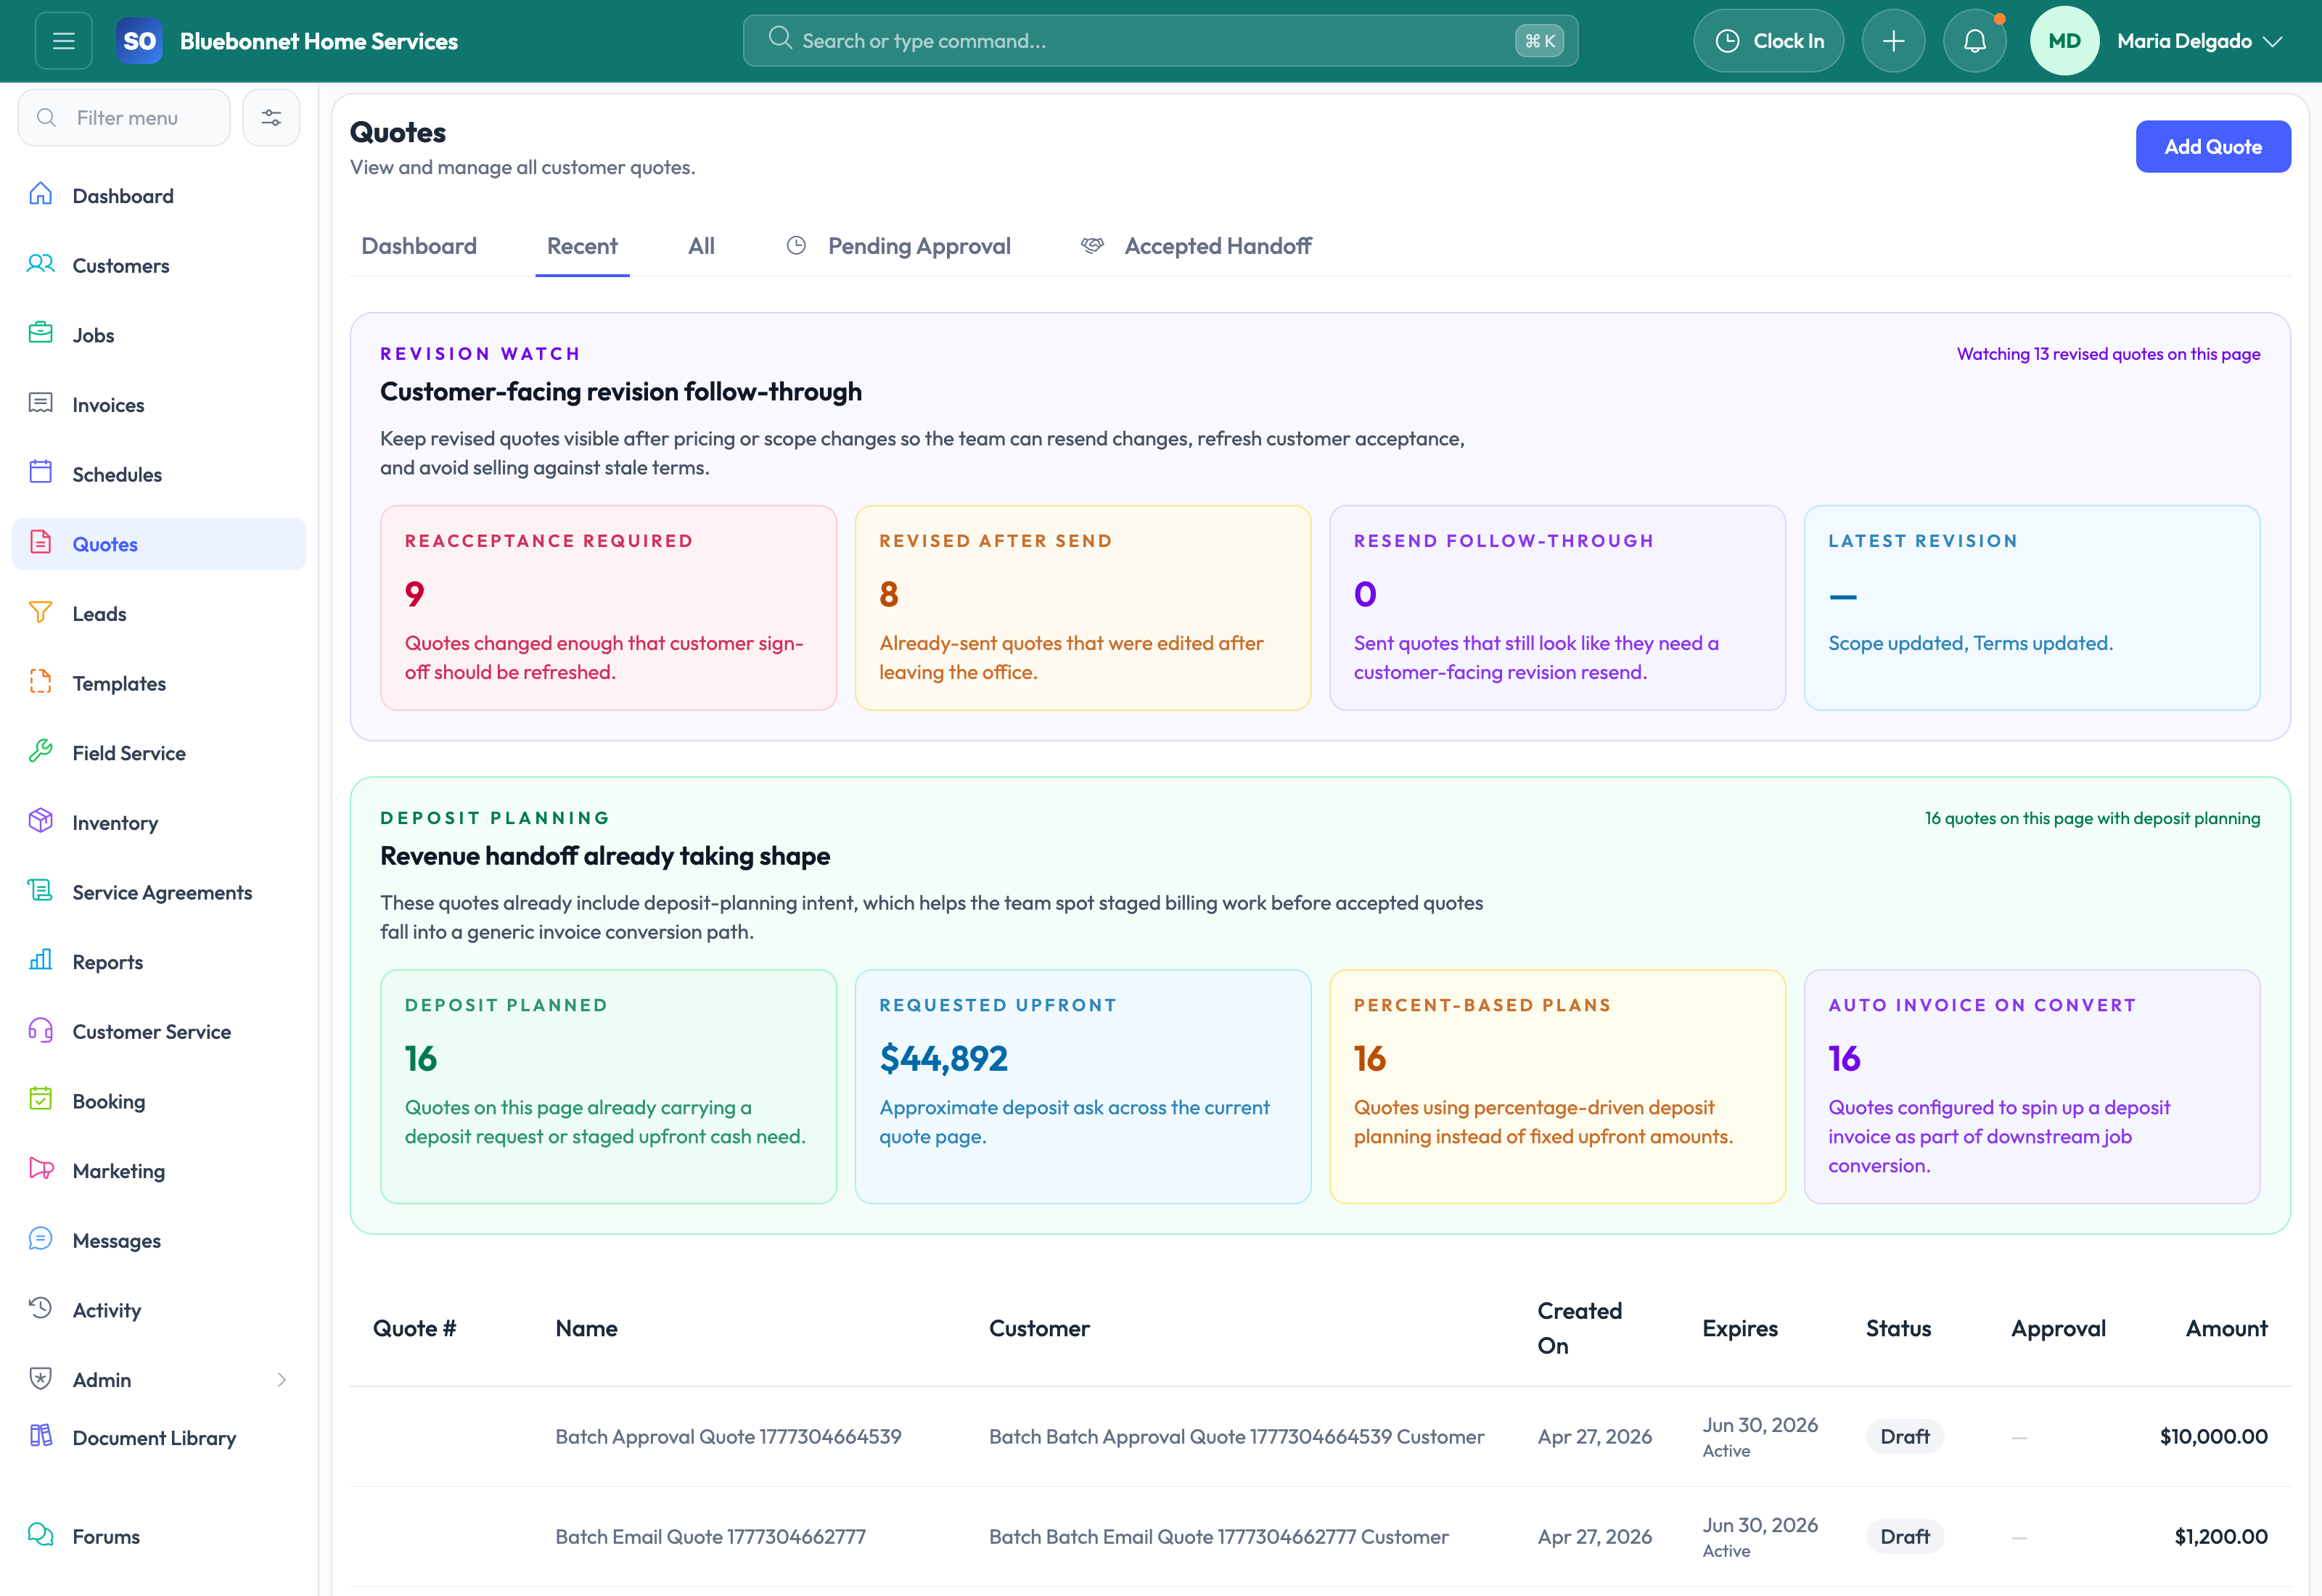Viewport: 2322px width, 1596px height.
Task: Open the notifications bell
Action: click(x=1974, y=41)
